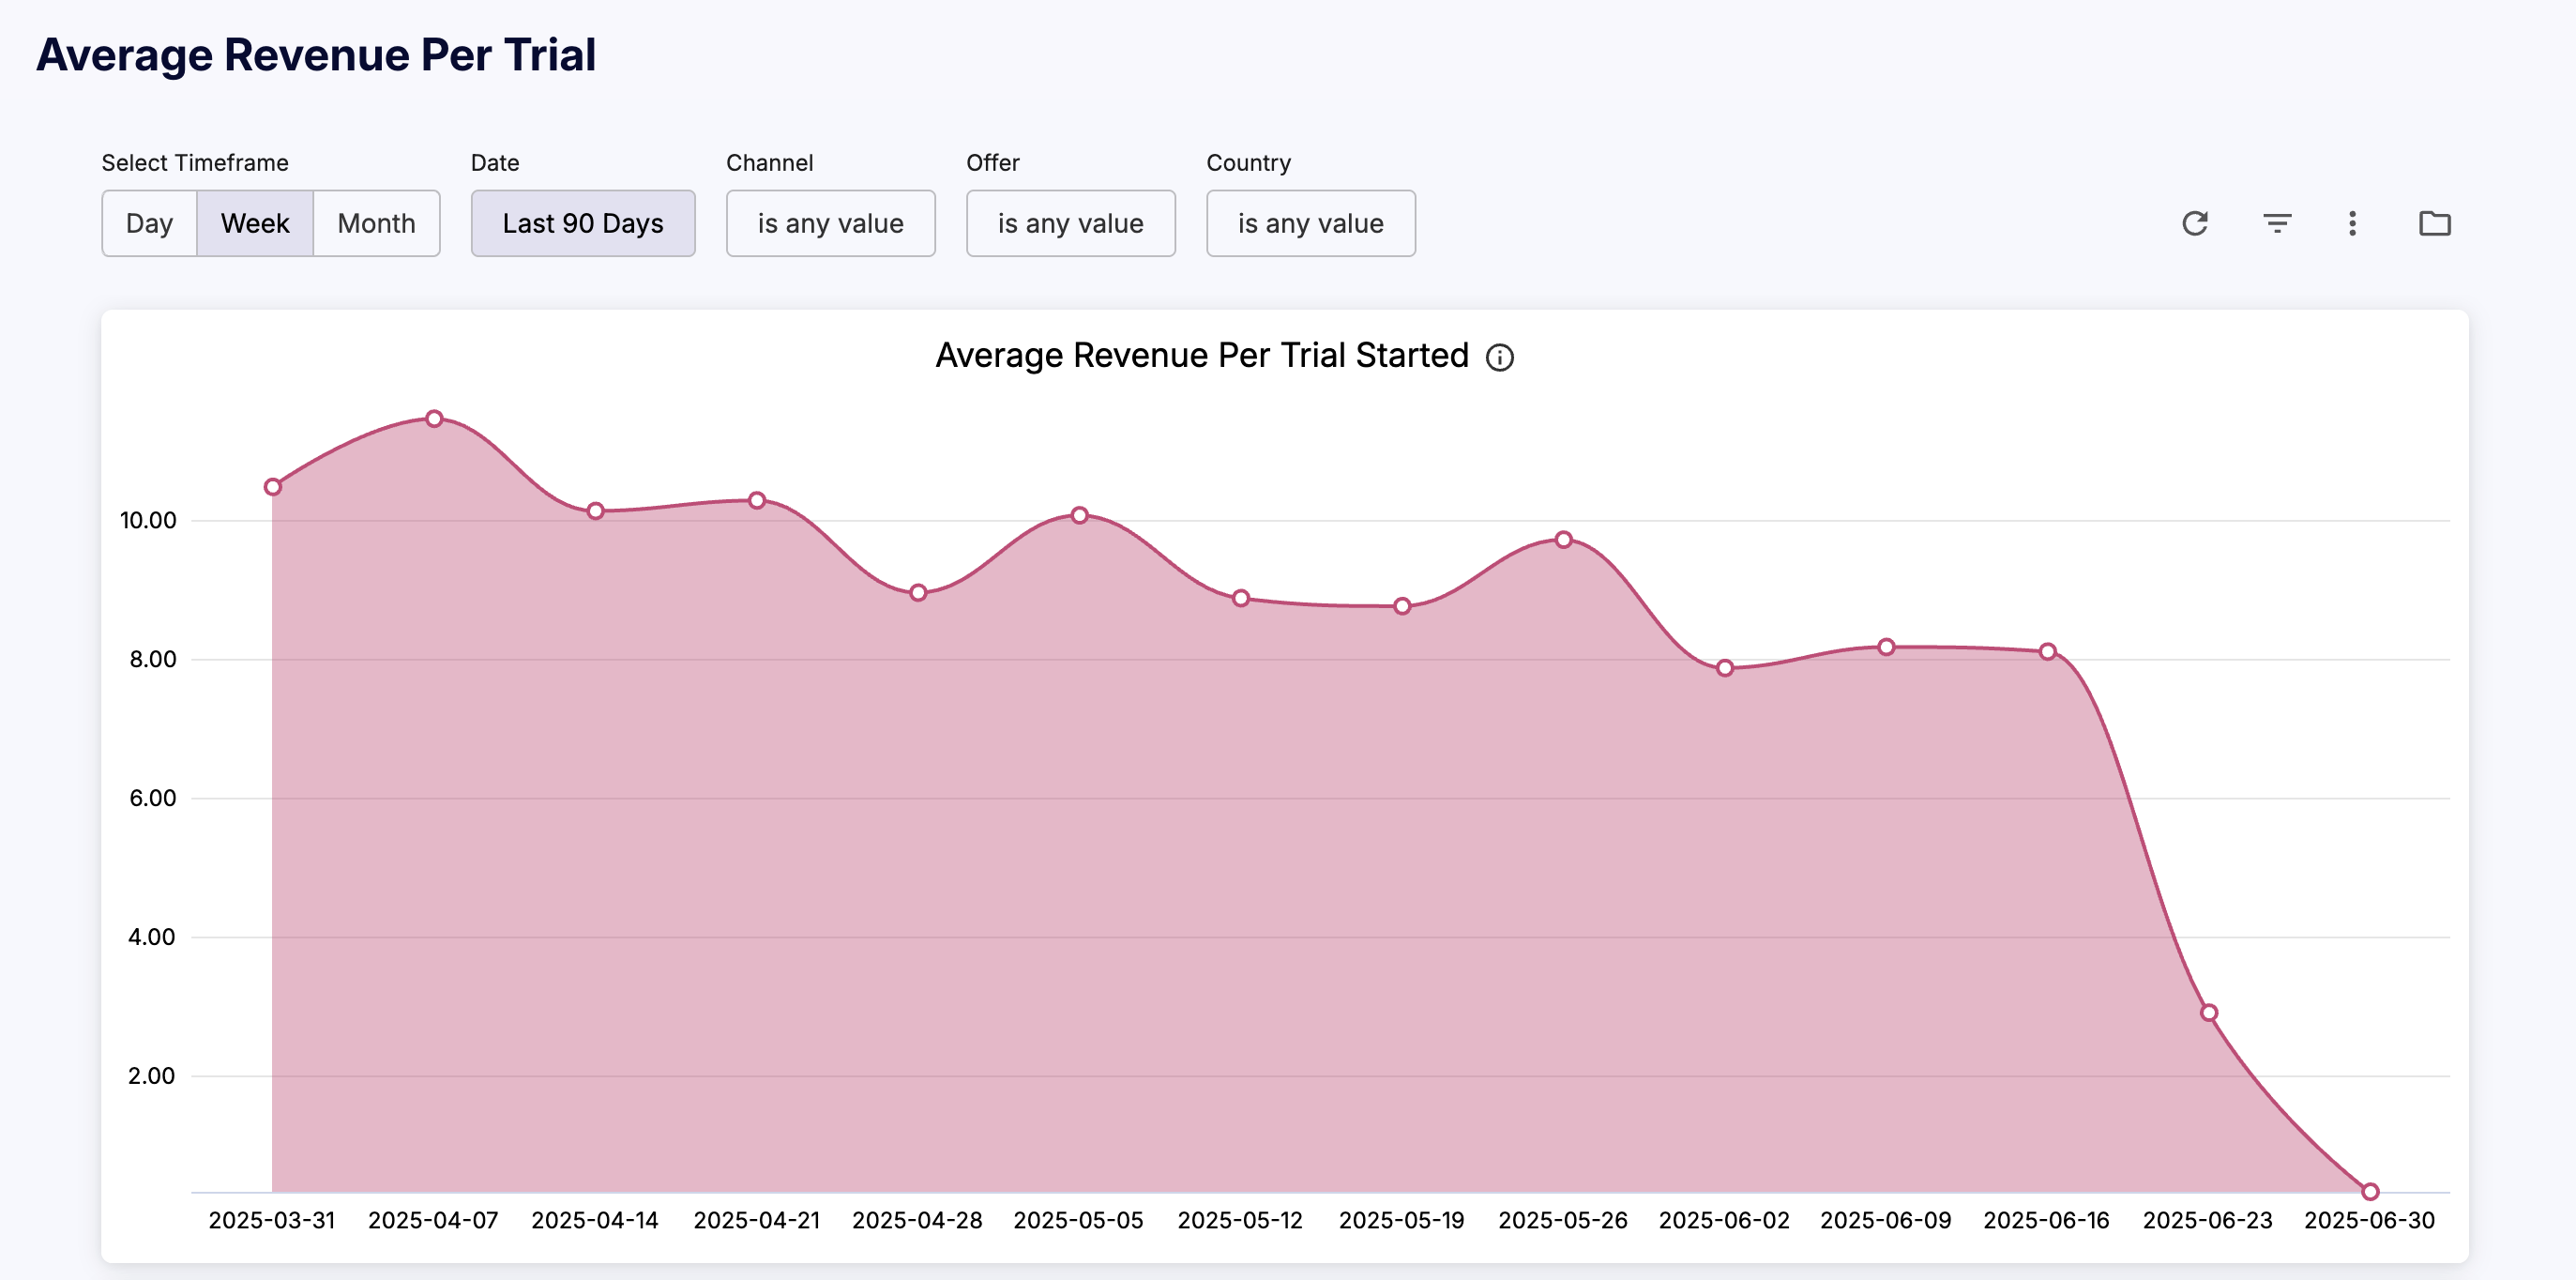Screen dimensions: 2576x1280
Task: Click the 2025-06-16 x-axis label
Action: click(2047, 1220)
